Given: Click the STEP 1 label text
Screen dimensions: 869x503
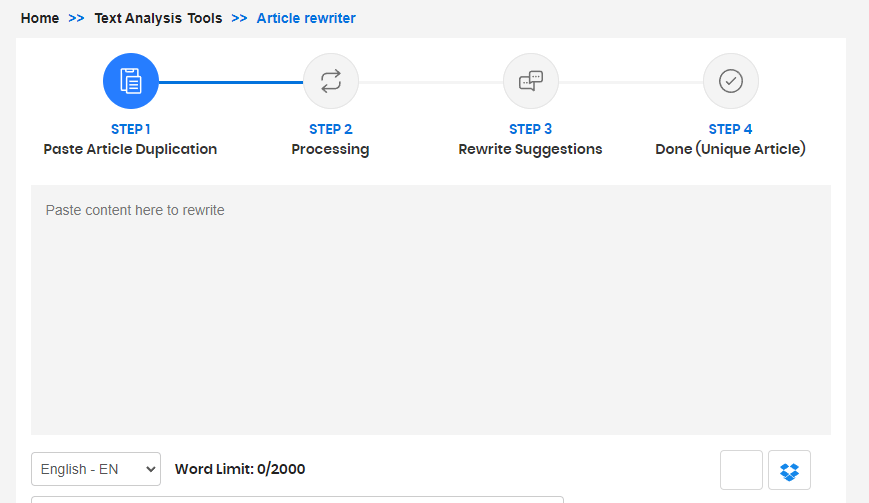Looking at the screenshot, I should pyautogui.click(x=131, y=129).
